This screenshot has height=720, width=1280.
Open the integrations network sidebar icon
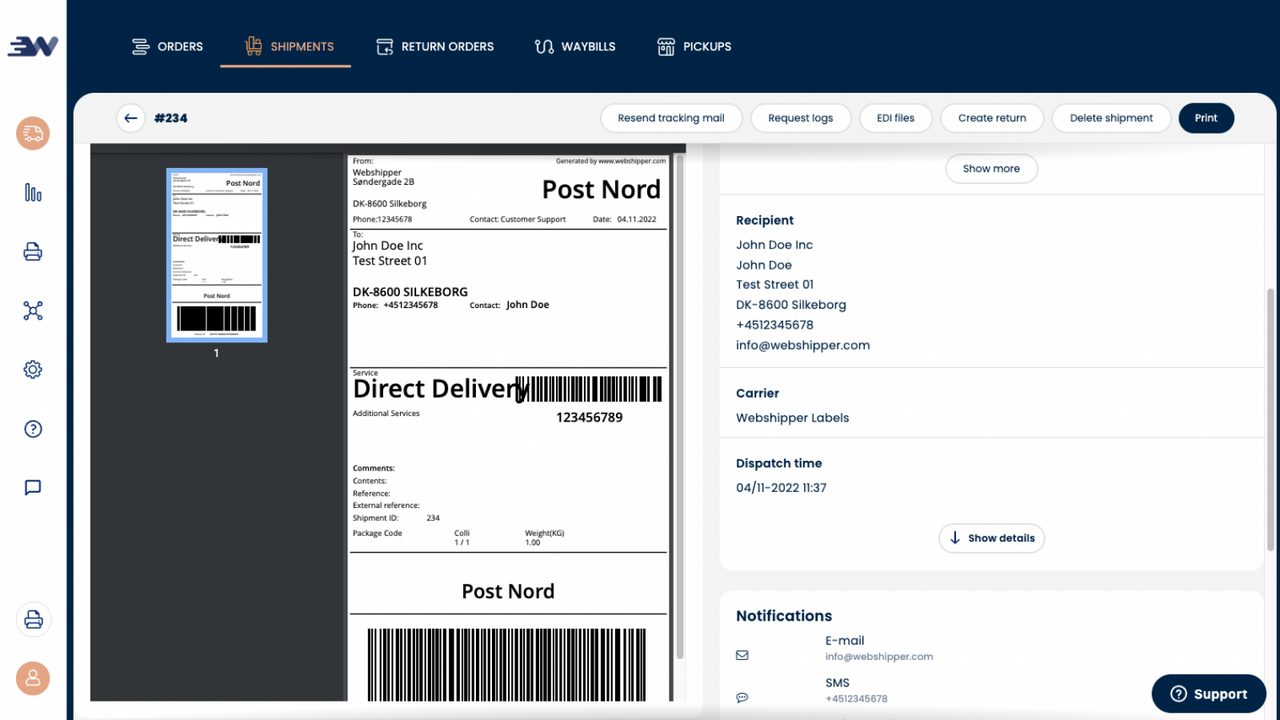(x=33, y=311)
